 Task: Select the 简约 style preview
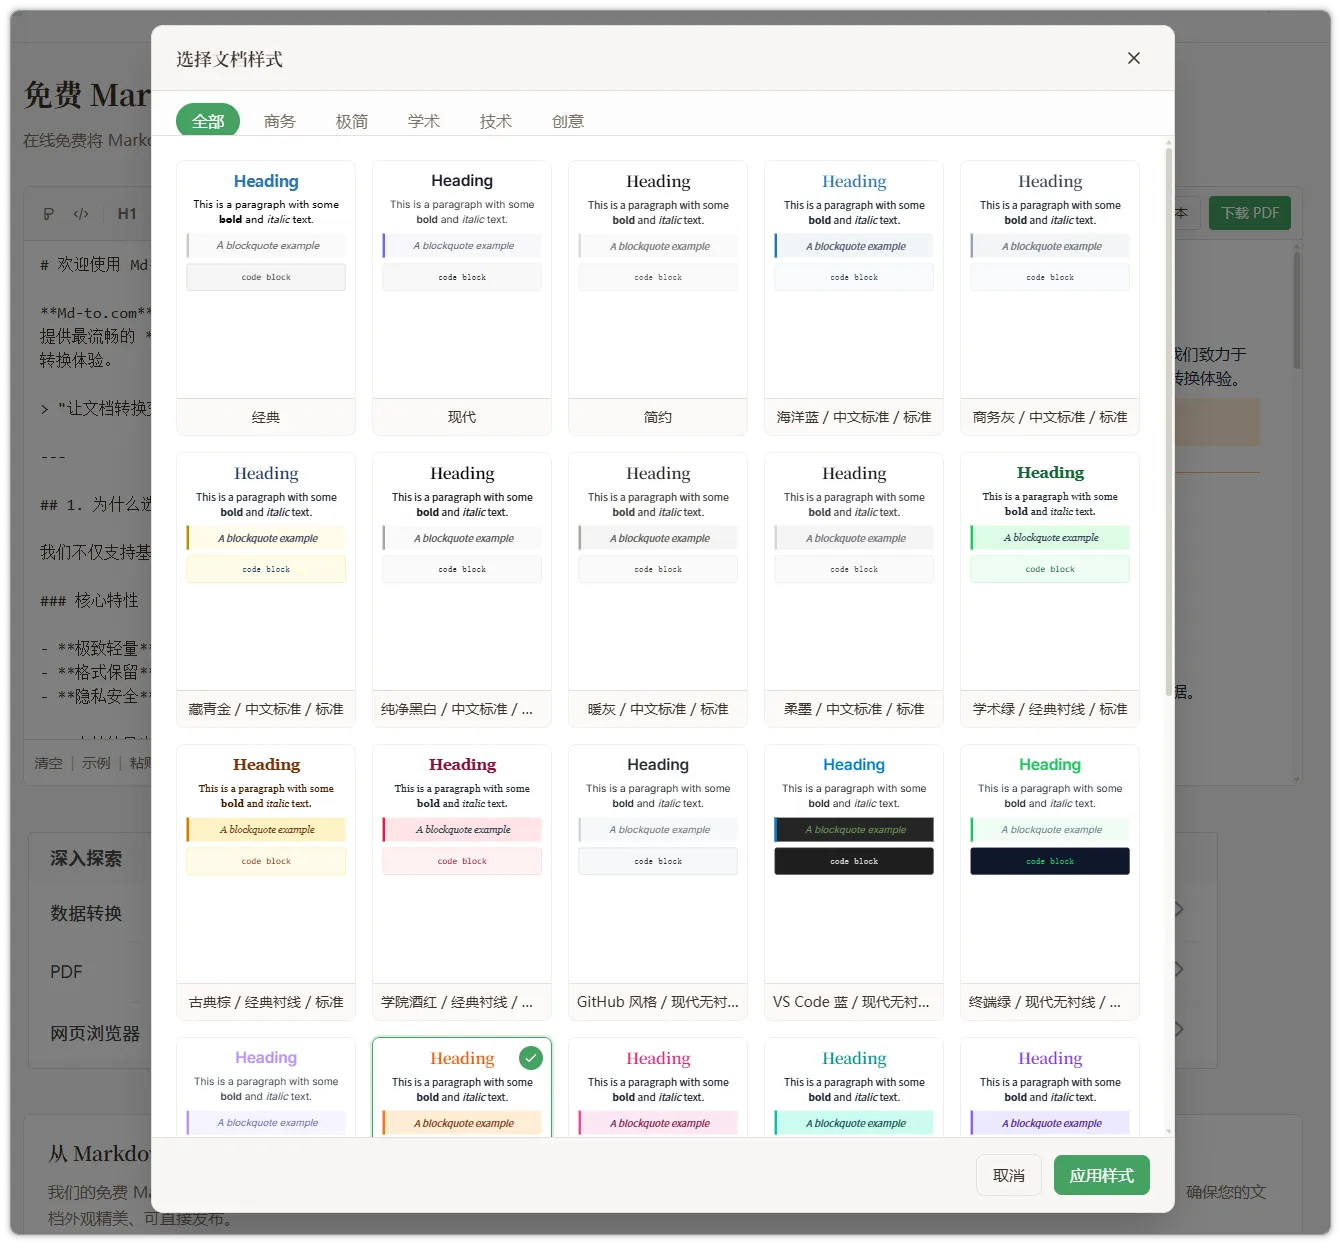pos(658,297)
